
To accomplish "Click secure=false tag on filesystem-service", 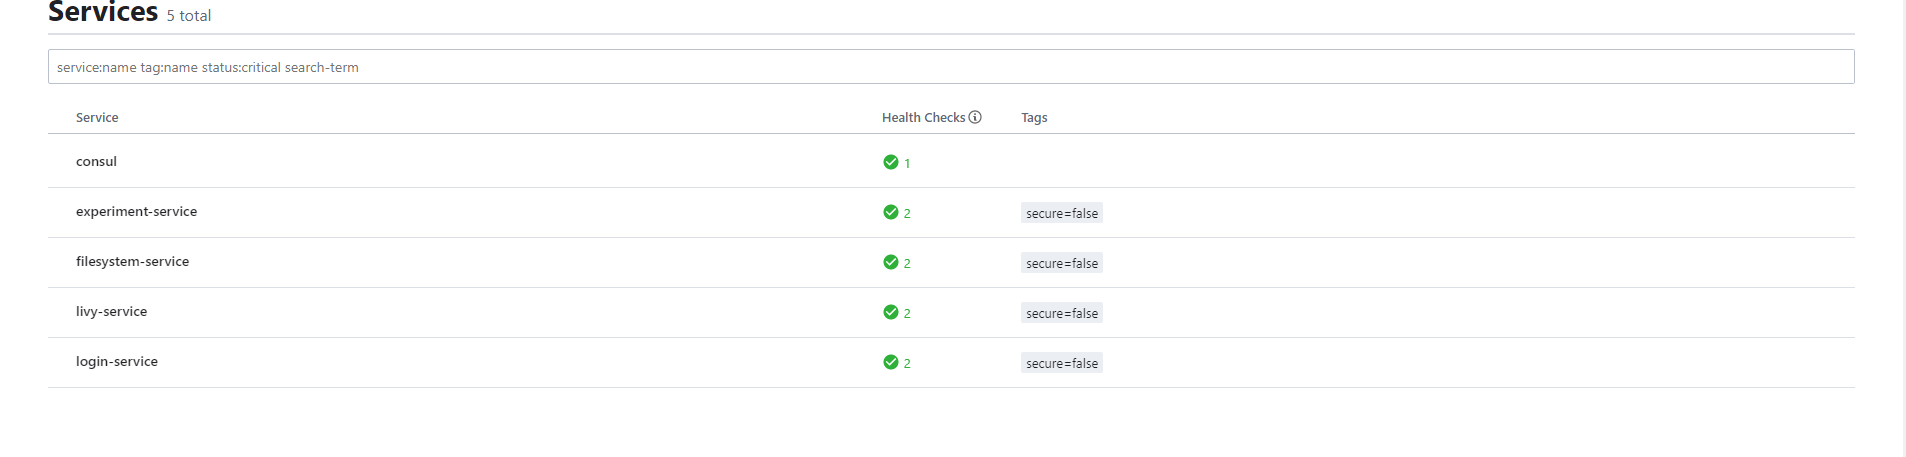I will (x=1061, y=263).
